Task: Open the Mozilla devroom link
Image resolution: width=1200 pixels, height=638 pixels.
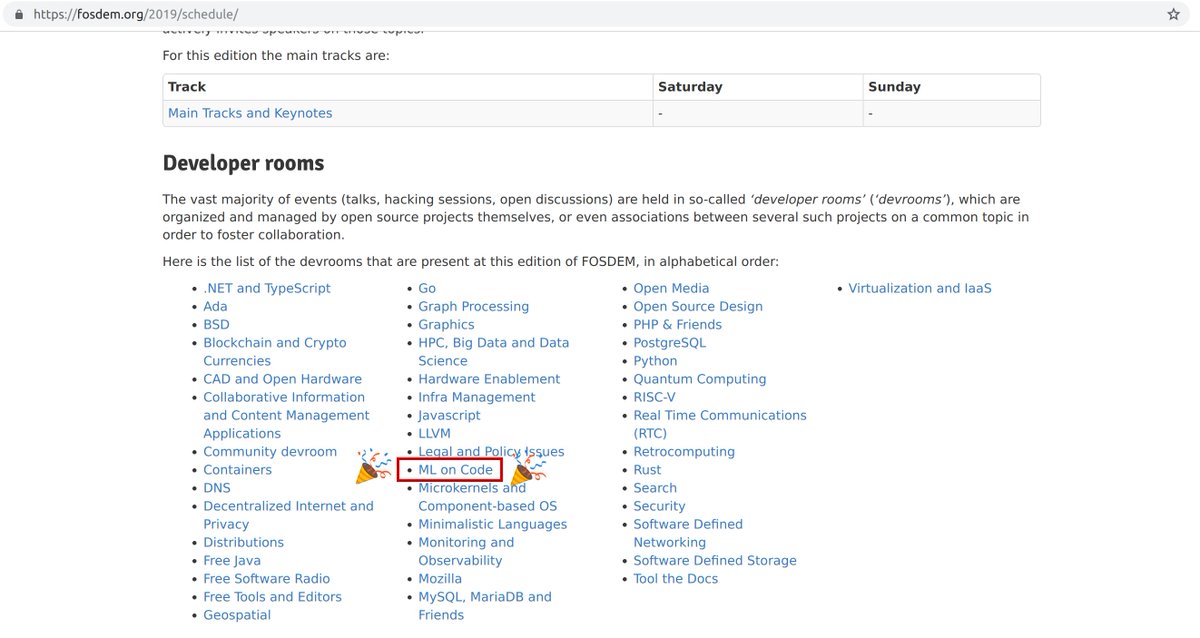Action: pos(440,578)
